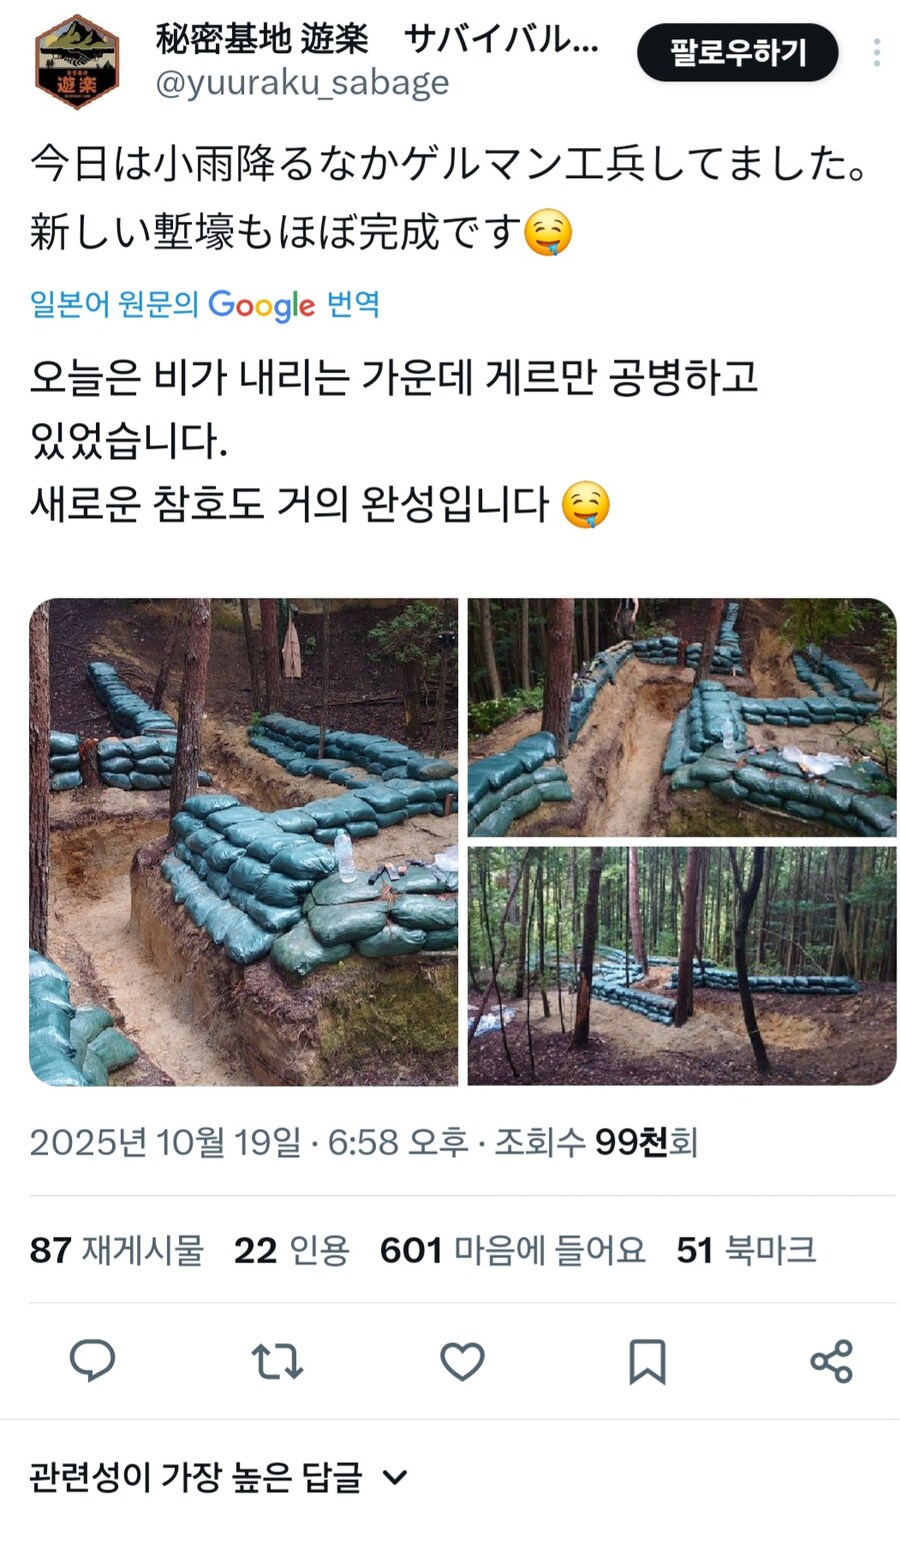Open the top-right sandbag trench photo
Screen dimensions: 900x1551
(682, 718)
